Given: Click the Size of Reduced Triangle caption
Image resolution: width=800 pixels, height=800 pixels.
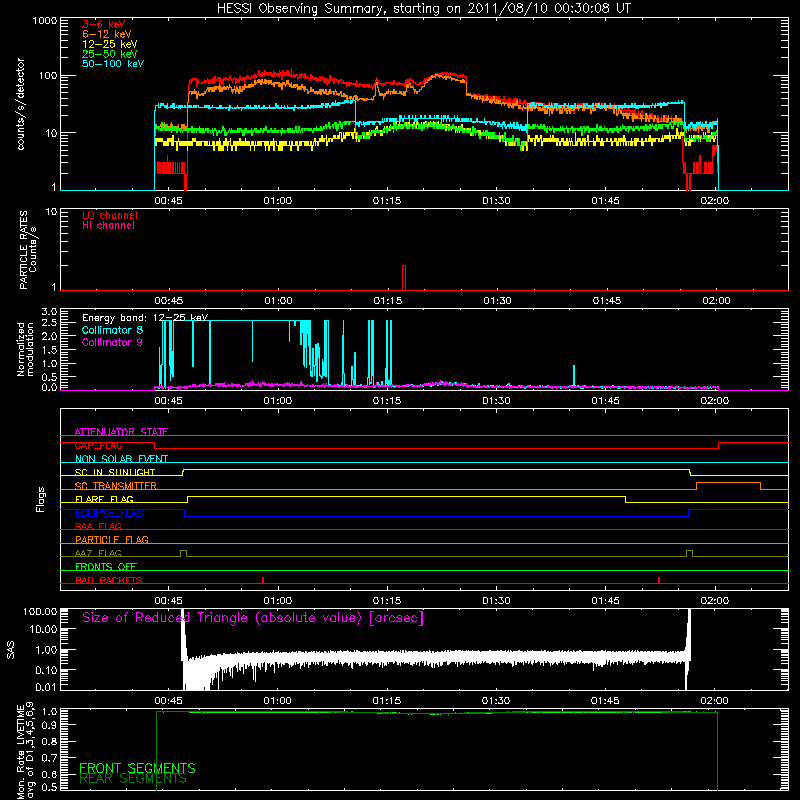Looking at the screenshot, I should click(x=253, y=618).
